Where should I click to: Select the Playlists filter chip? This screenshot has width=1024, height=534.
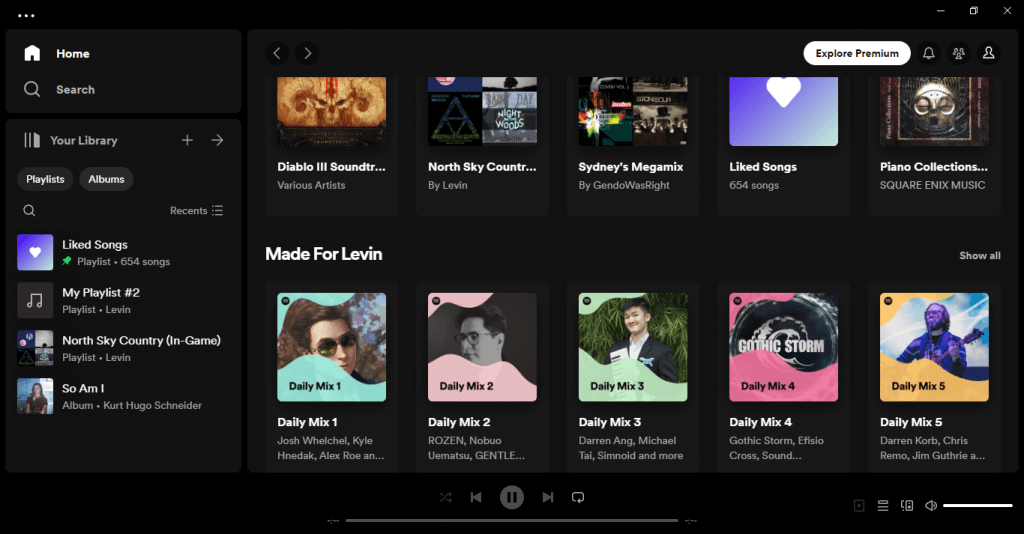click(45, 179)
